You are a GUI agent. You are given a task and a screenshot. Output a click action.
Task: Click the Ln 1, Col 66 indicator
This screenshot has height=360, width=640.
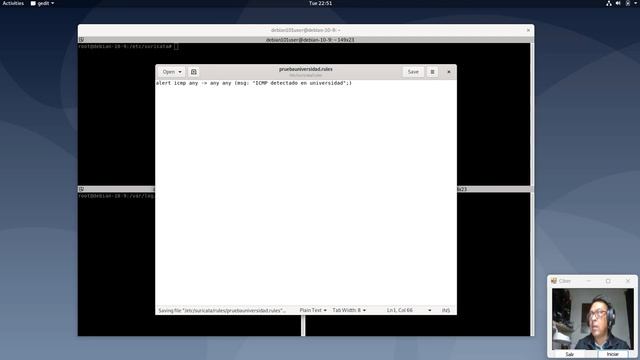(x=400, y=310)
